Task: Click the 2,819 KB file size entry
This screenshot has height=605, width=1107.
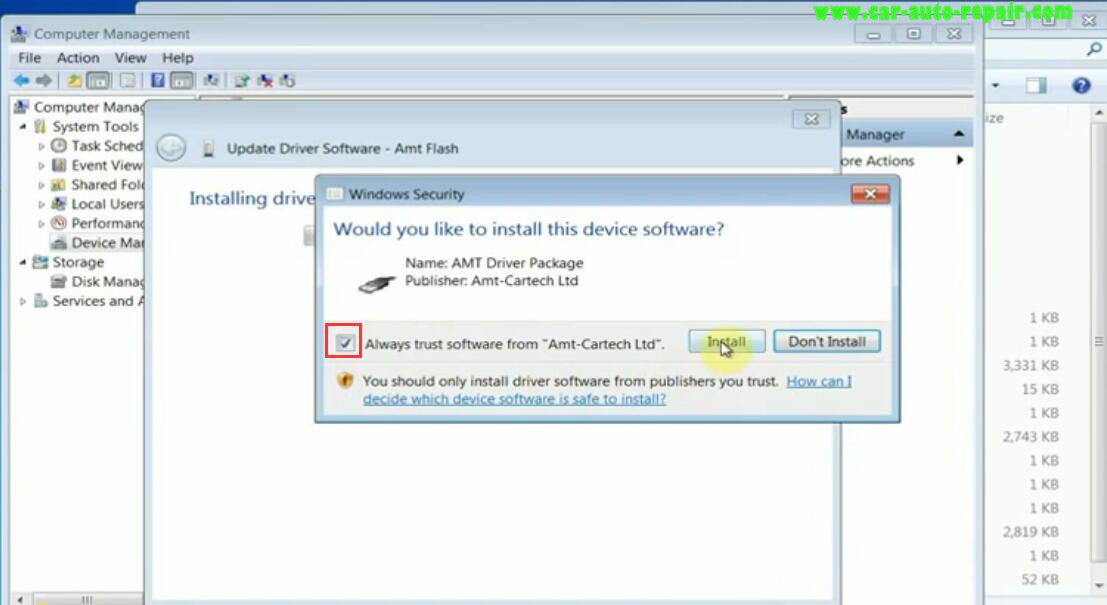Action: tap(1030, 532)
